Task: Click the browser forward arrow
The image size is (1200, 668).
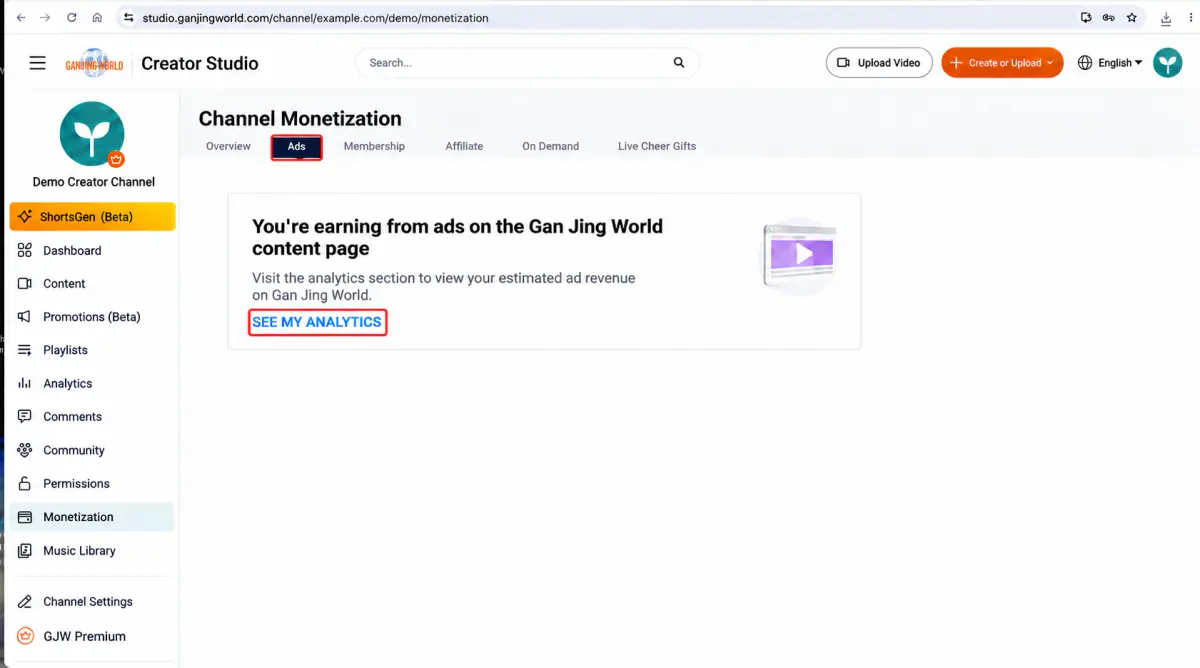Action: pyautogui.click(x=46, y=18)
